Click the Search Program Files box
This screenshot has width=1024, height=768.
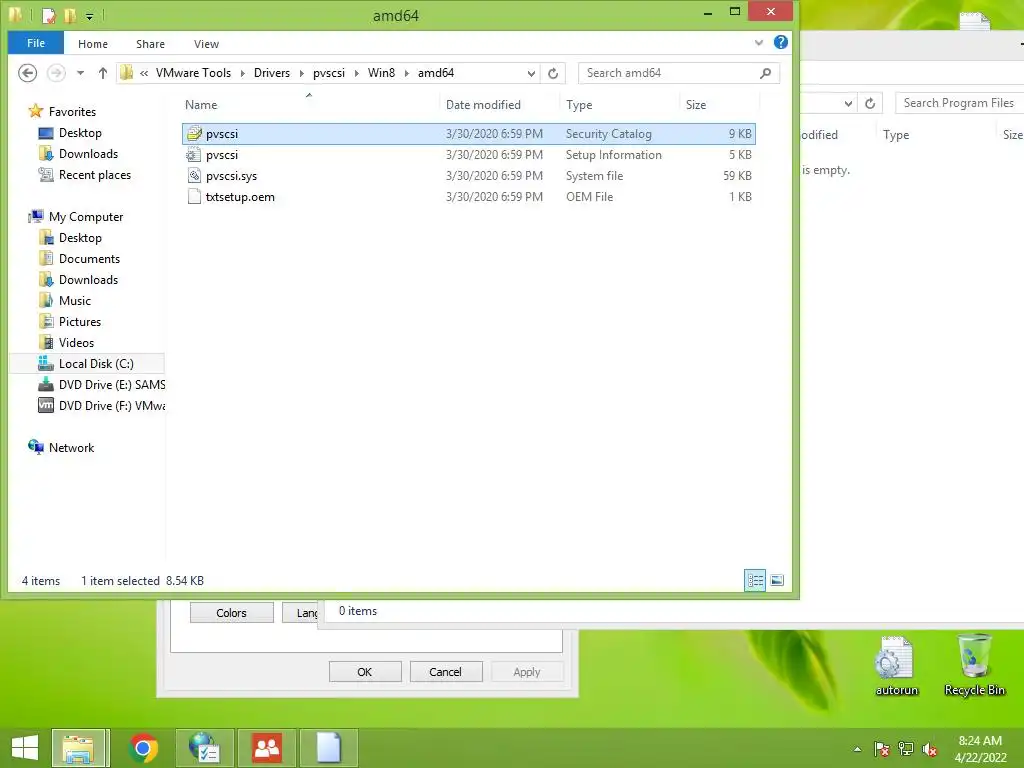(959, 103)
